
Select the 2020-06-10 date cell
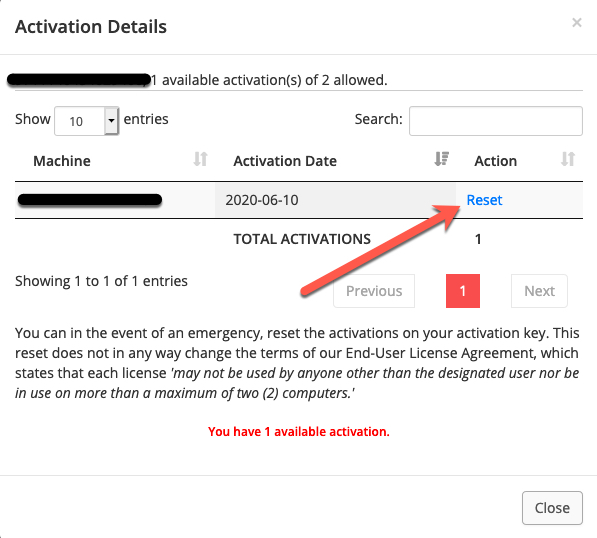tap(262, 200)
